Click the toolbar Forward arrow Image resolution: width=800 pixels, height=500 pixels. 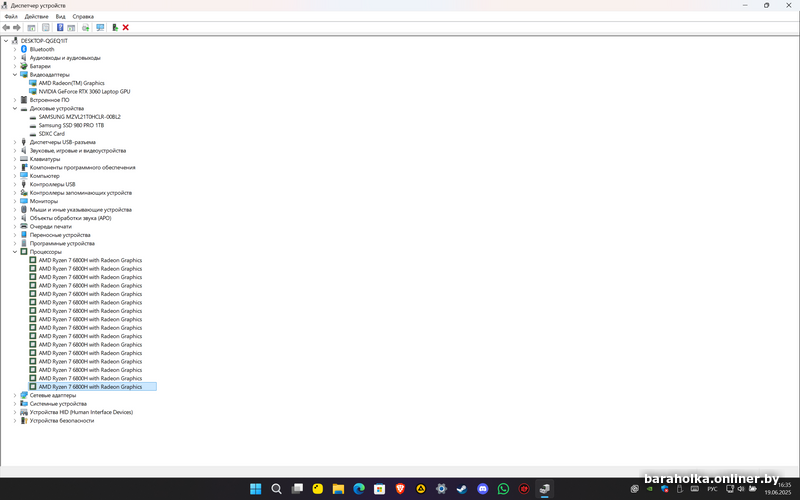coord(17,28)
